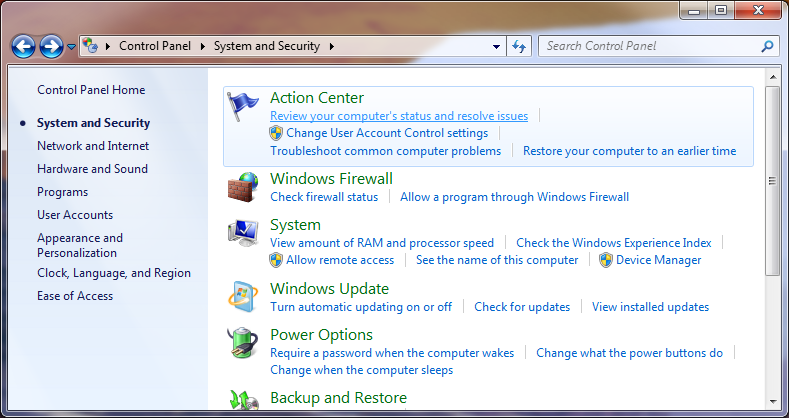Click Check firewall status

(x=324, y=197)
